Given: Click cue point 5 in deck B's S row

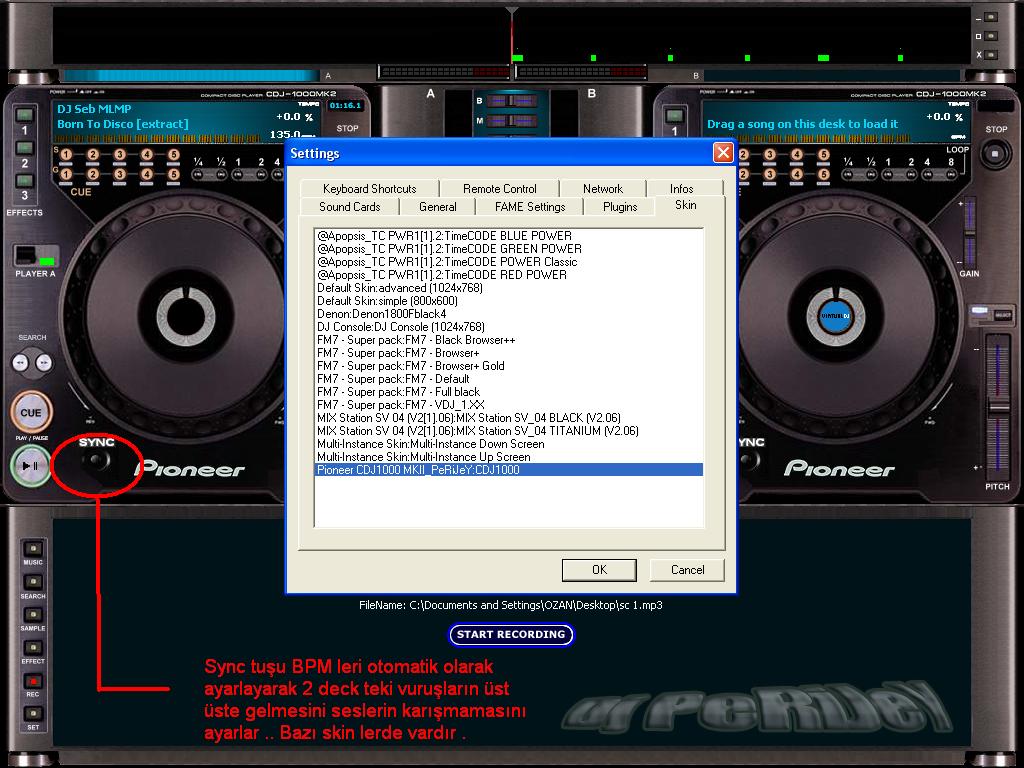Looking at the screenshot, I should [824, 155].
